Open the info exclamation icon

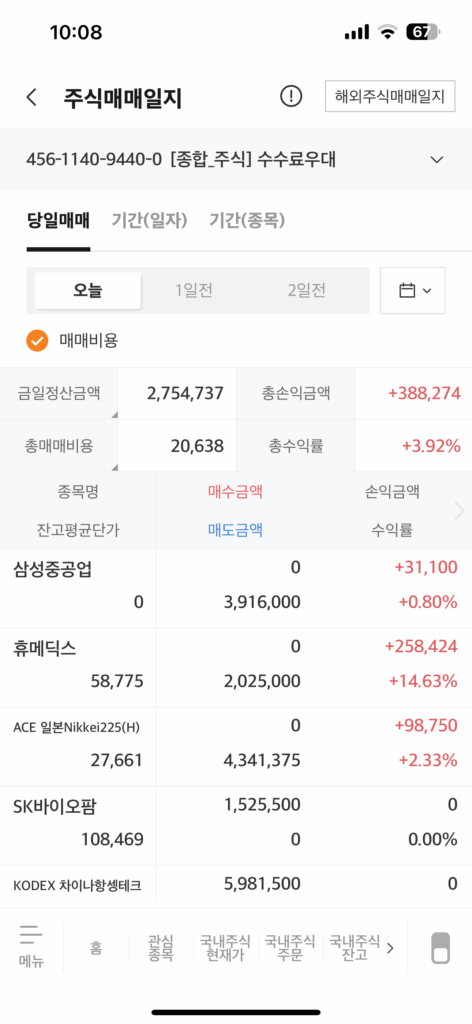point(291,97)
